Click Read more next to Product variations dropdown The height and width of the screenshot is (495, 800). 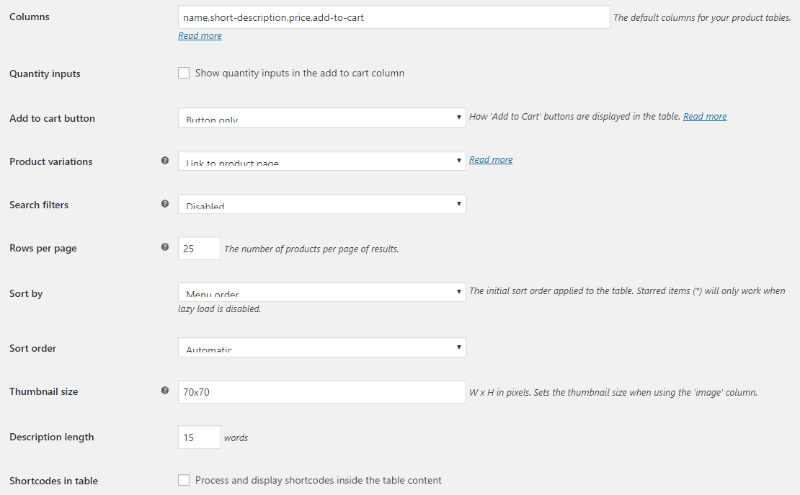click(491, 160)
